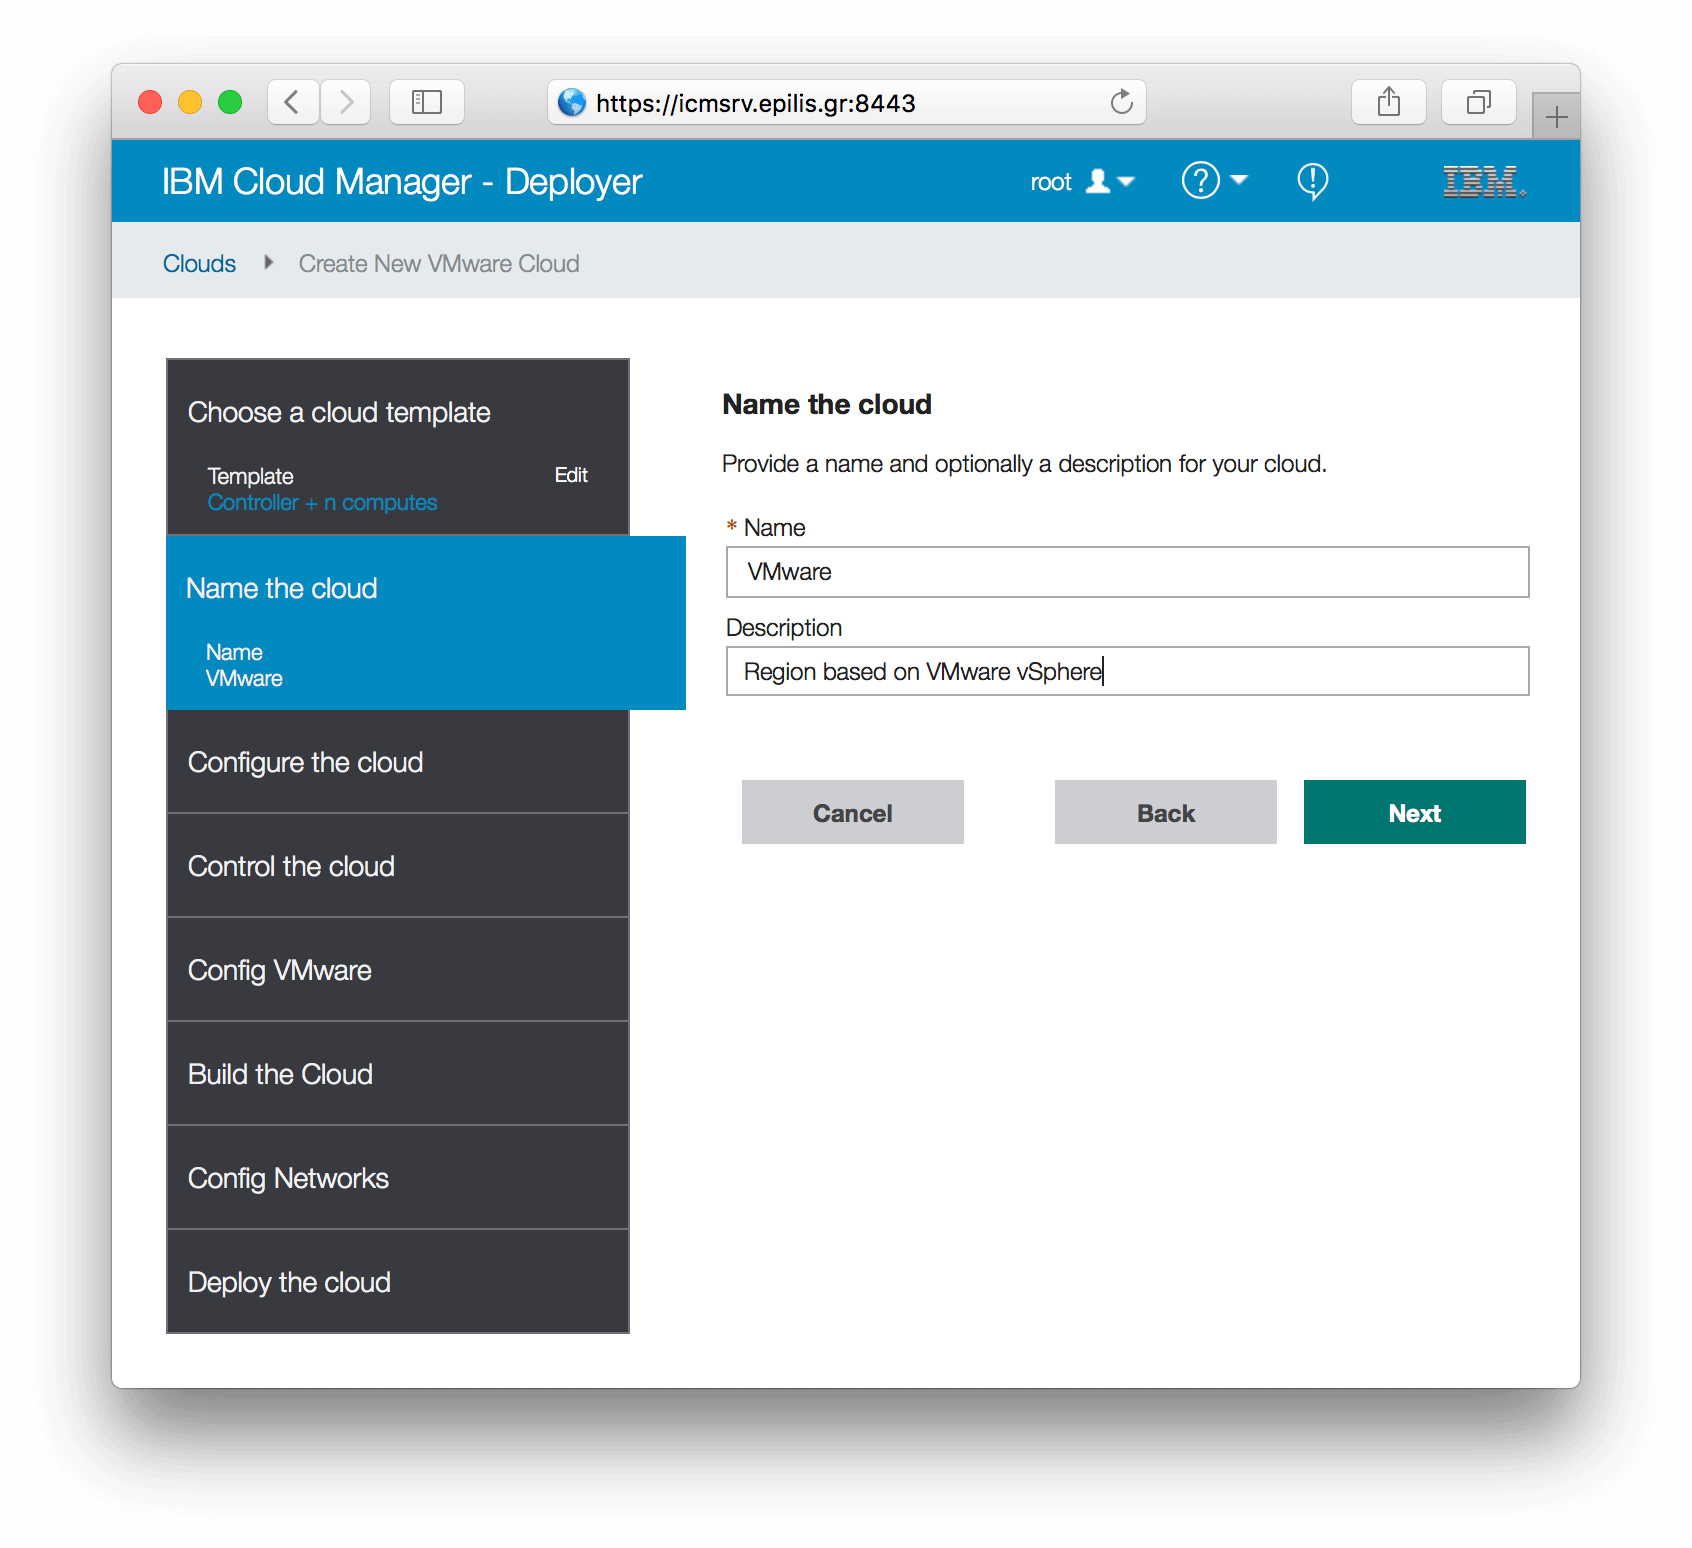Click the VMware name summary in sidebar
Screen dimensions: 1692x1548
(x=244, y=678)
